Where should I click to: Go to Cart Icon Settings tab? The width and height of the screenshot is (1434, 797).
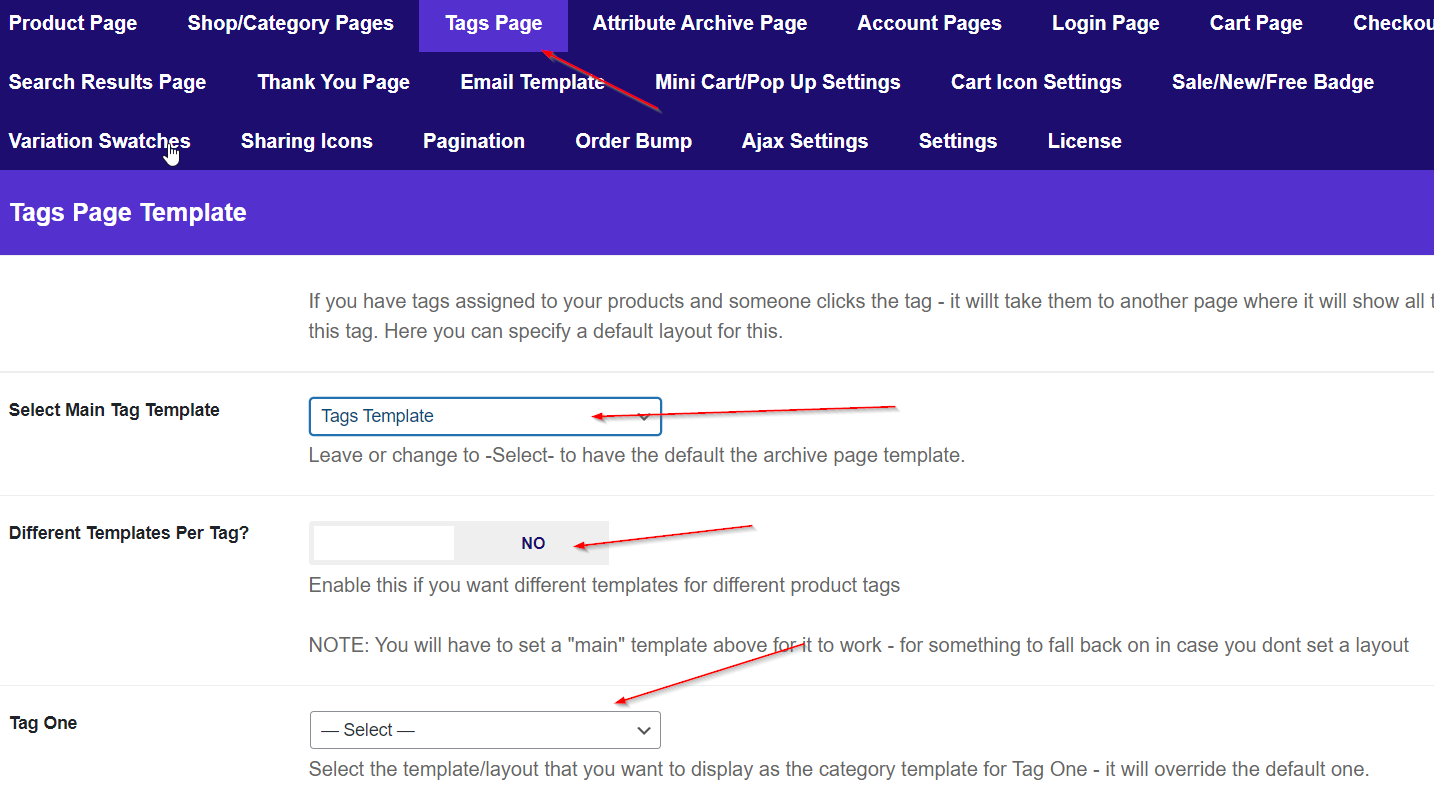coord(1036,82)
